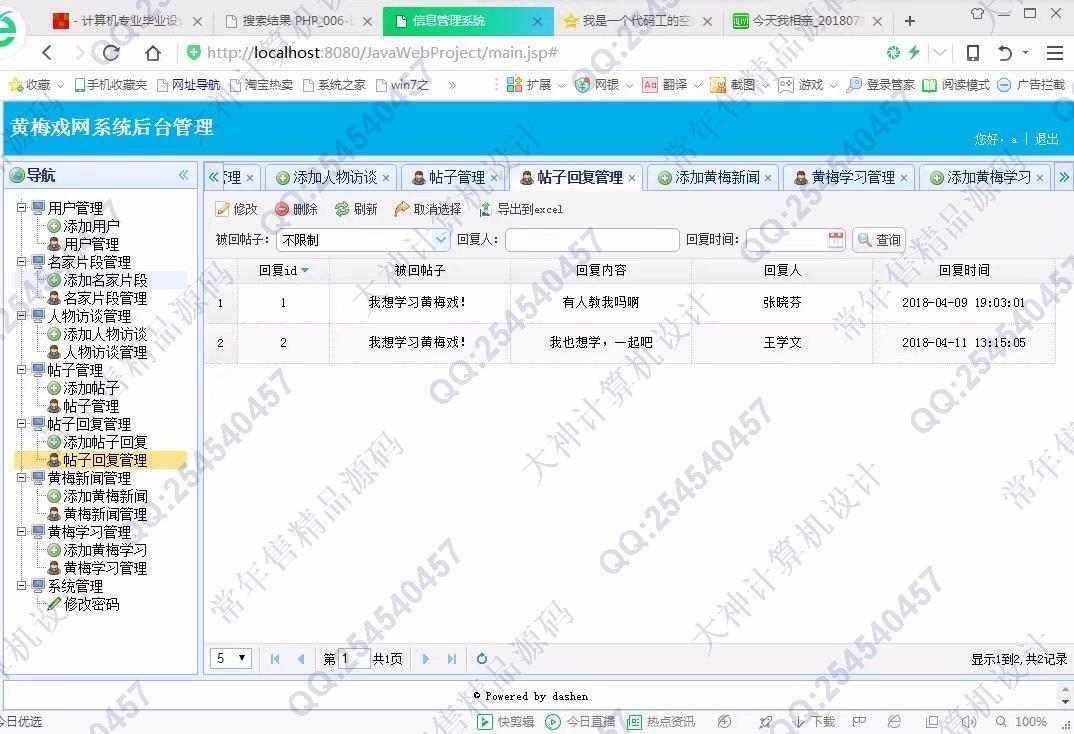
Task: Collapse the 帖子管理 tree node
Action: (x=22, y=370)
